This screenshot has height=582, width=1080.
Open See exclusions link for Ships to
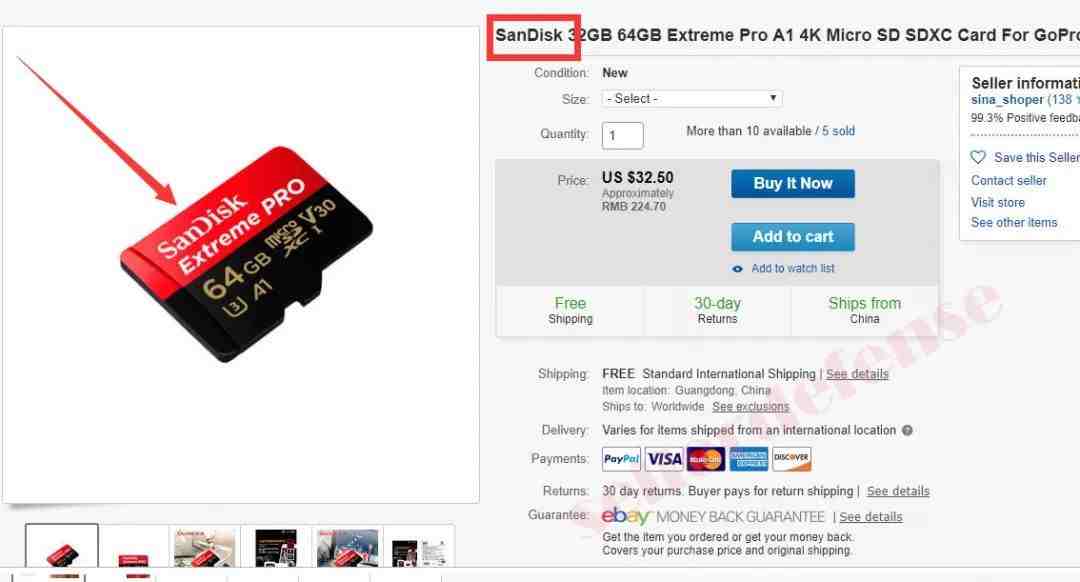(x=751, y=406)
